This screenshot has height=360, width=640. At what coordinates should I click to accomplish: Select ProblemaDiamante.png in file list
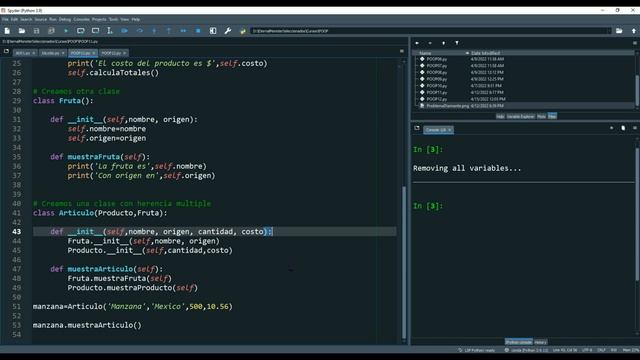(447, 106)
